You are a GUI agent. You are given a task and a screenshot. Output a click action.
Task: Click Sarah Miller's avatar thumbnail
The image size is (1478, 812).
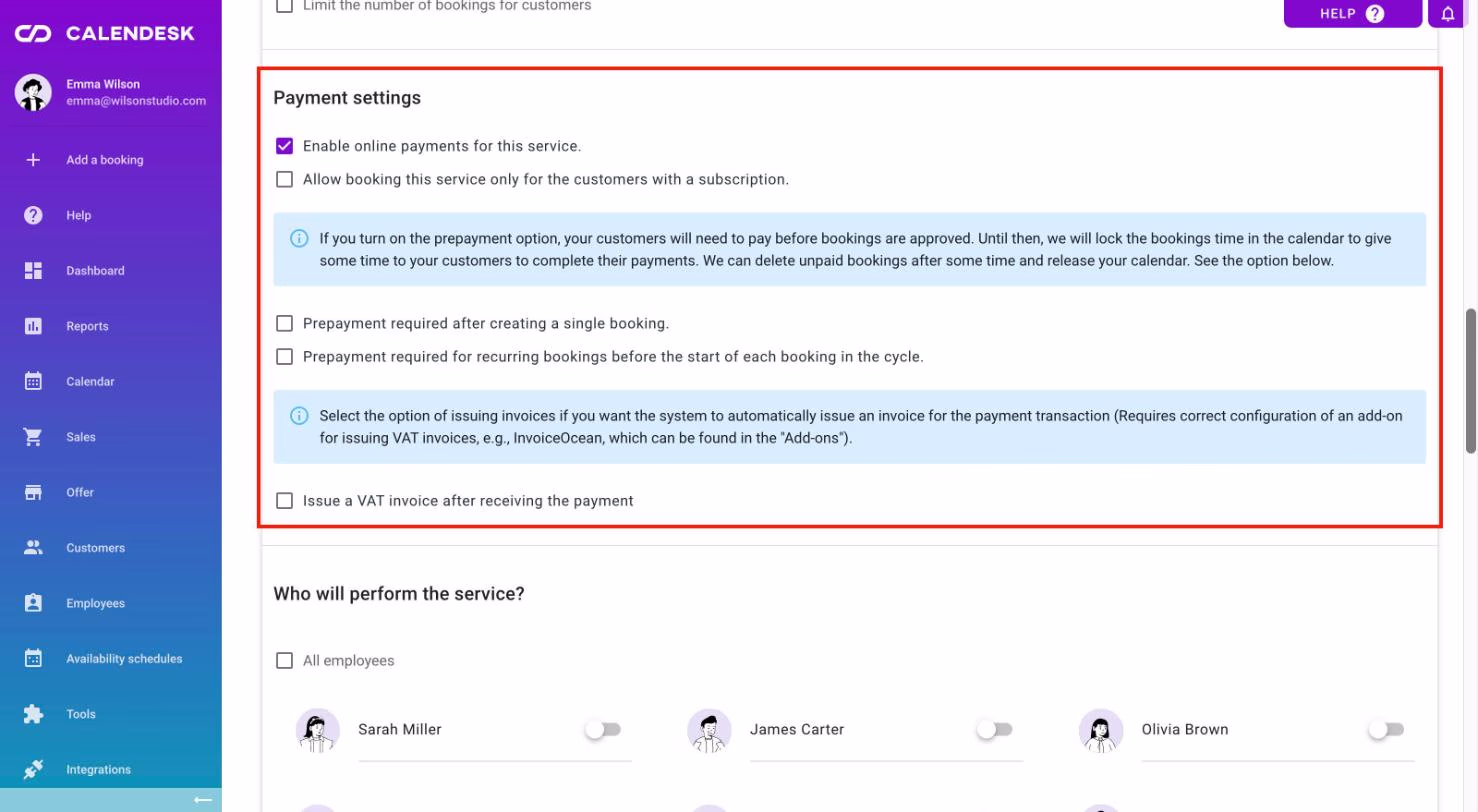[318, 730]
